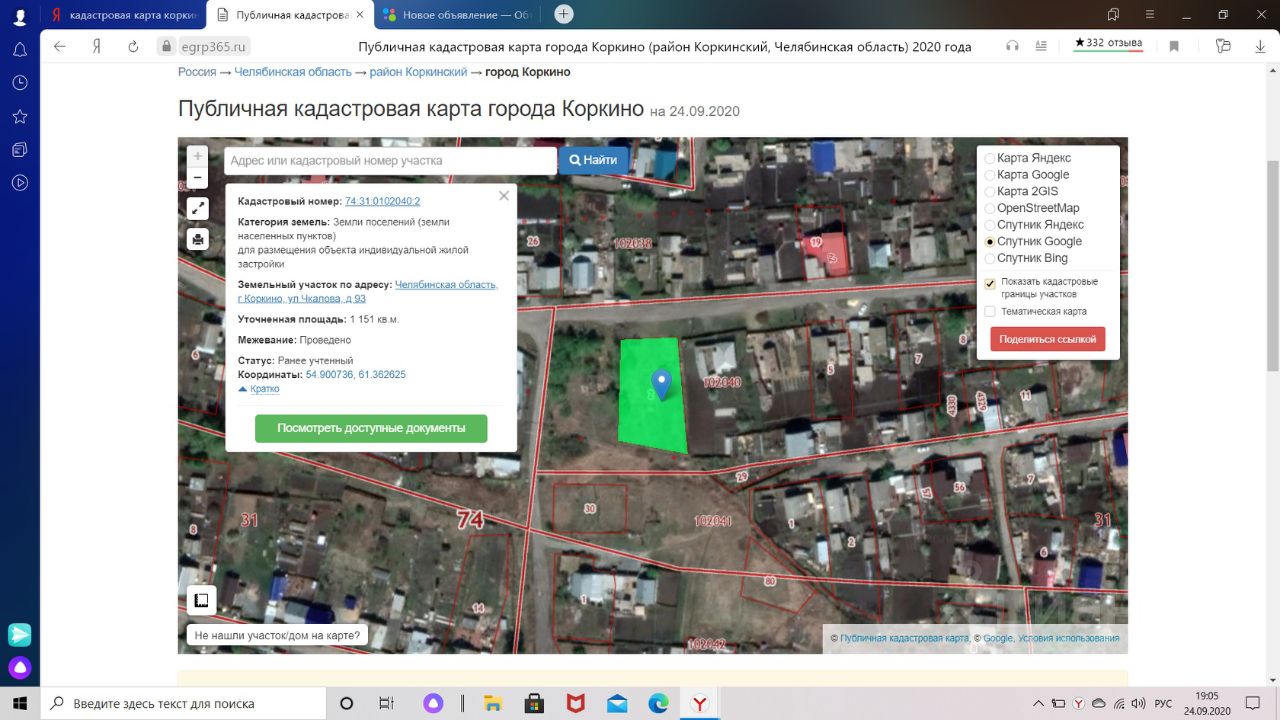Enable the Тематическая карта checkbox
The width and height of the screenshot is (1280, 720).
pyautogui.click(x=990, y=311)
